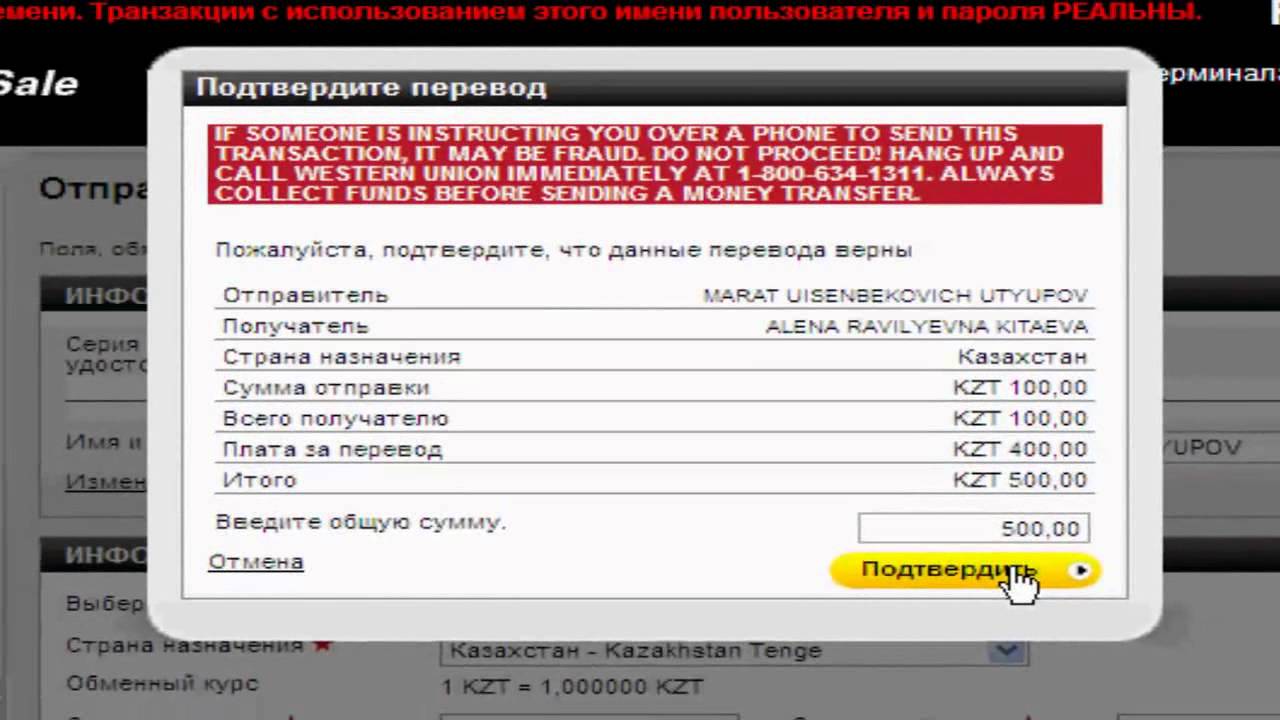The image size is (1280, 720).
Task: Click the Отмена link
Action: tap(256, 562)
